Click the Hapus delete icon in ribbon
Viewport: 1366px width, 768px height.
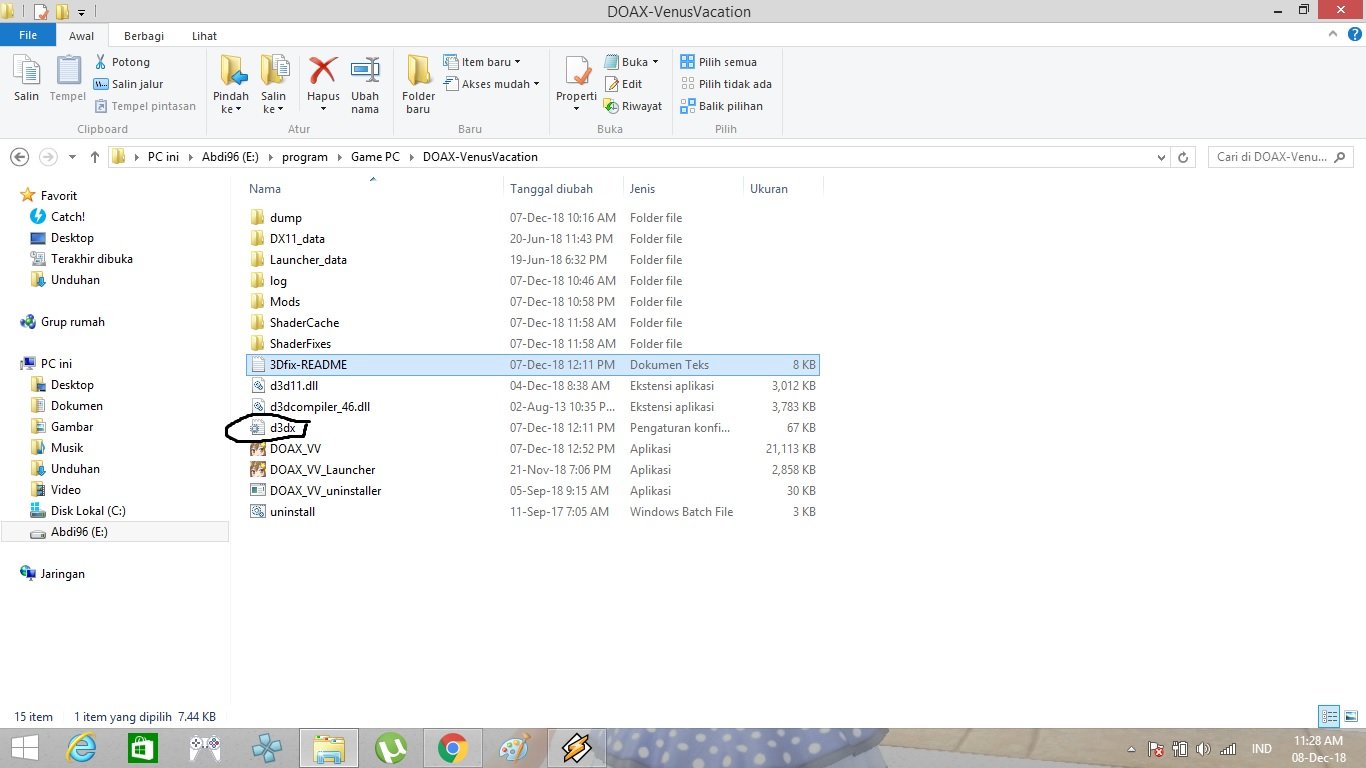323,71
